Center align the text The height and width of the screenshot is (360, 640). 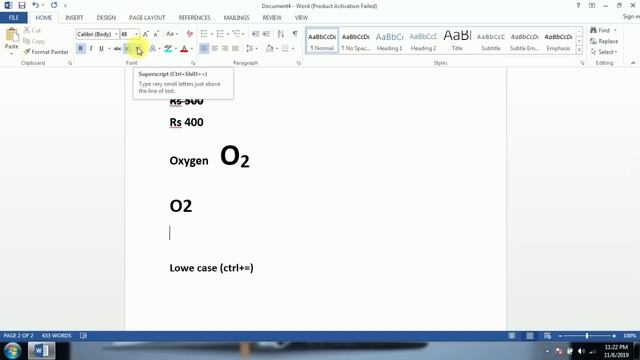coord(214,49)
